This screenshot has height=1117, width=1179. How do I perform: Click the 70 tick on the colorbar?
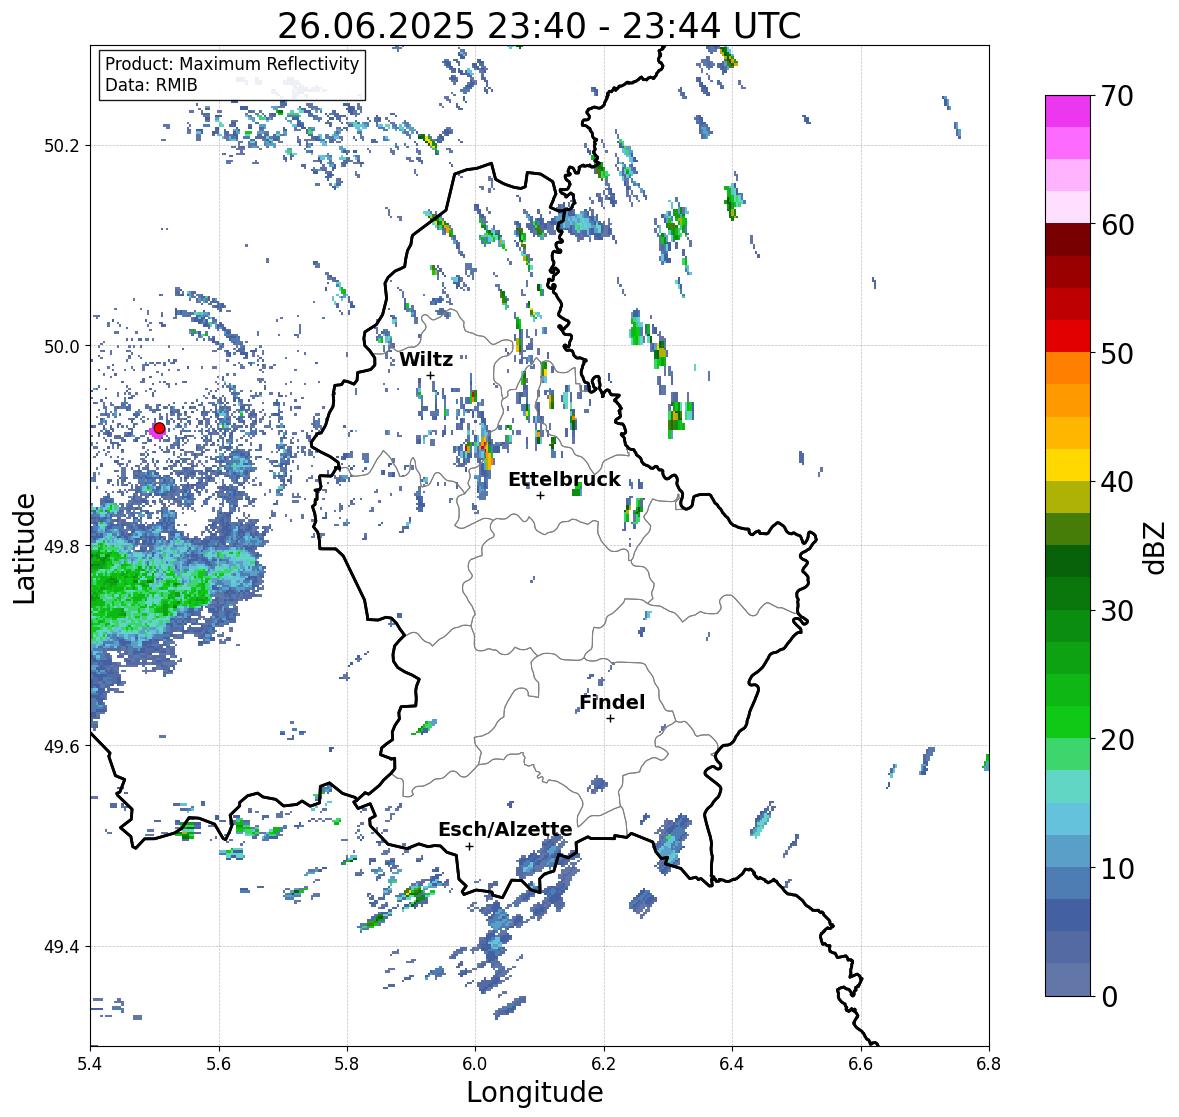[1116, 96]
